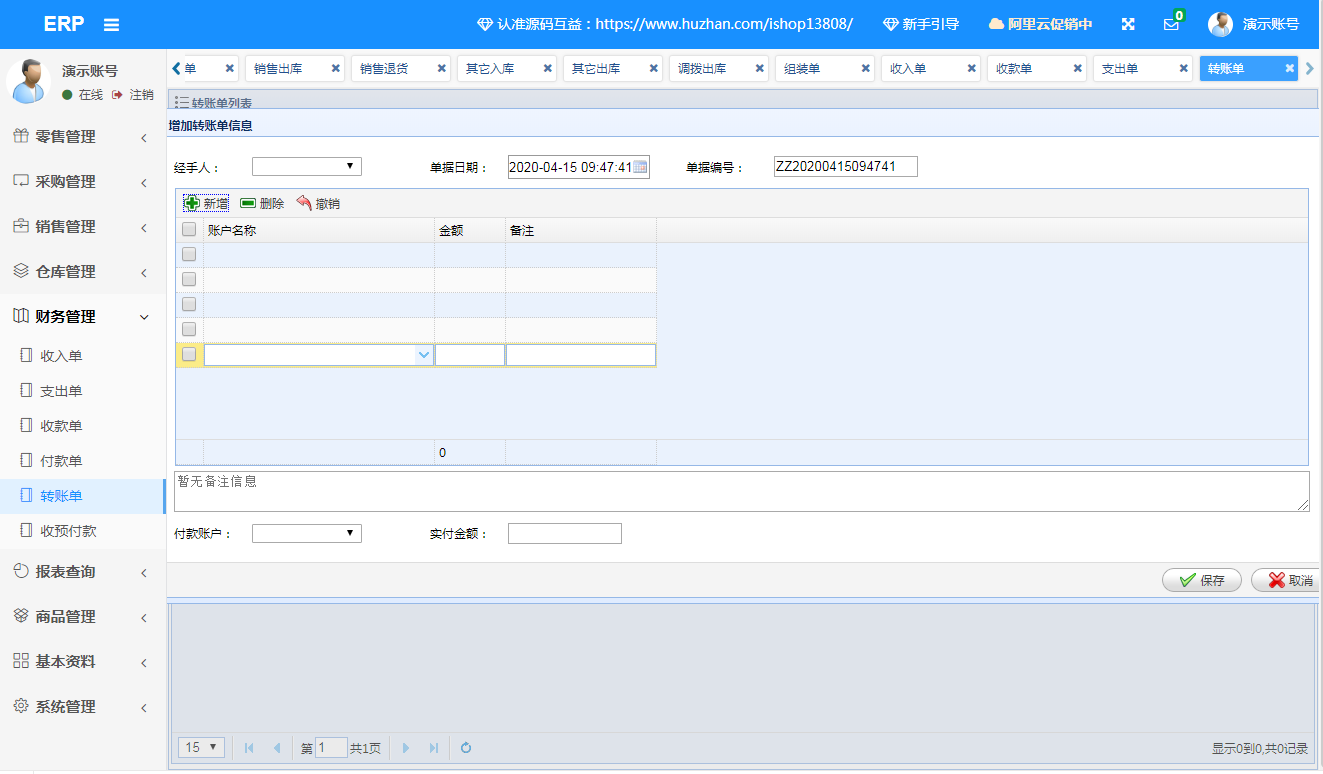
Task: Tick the highlighted editing row checkbox
Action: click(189, 354)
